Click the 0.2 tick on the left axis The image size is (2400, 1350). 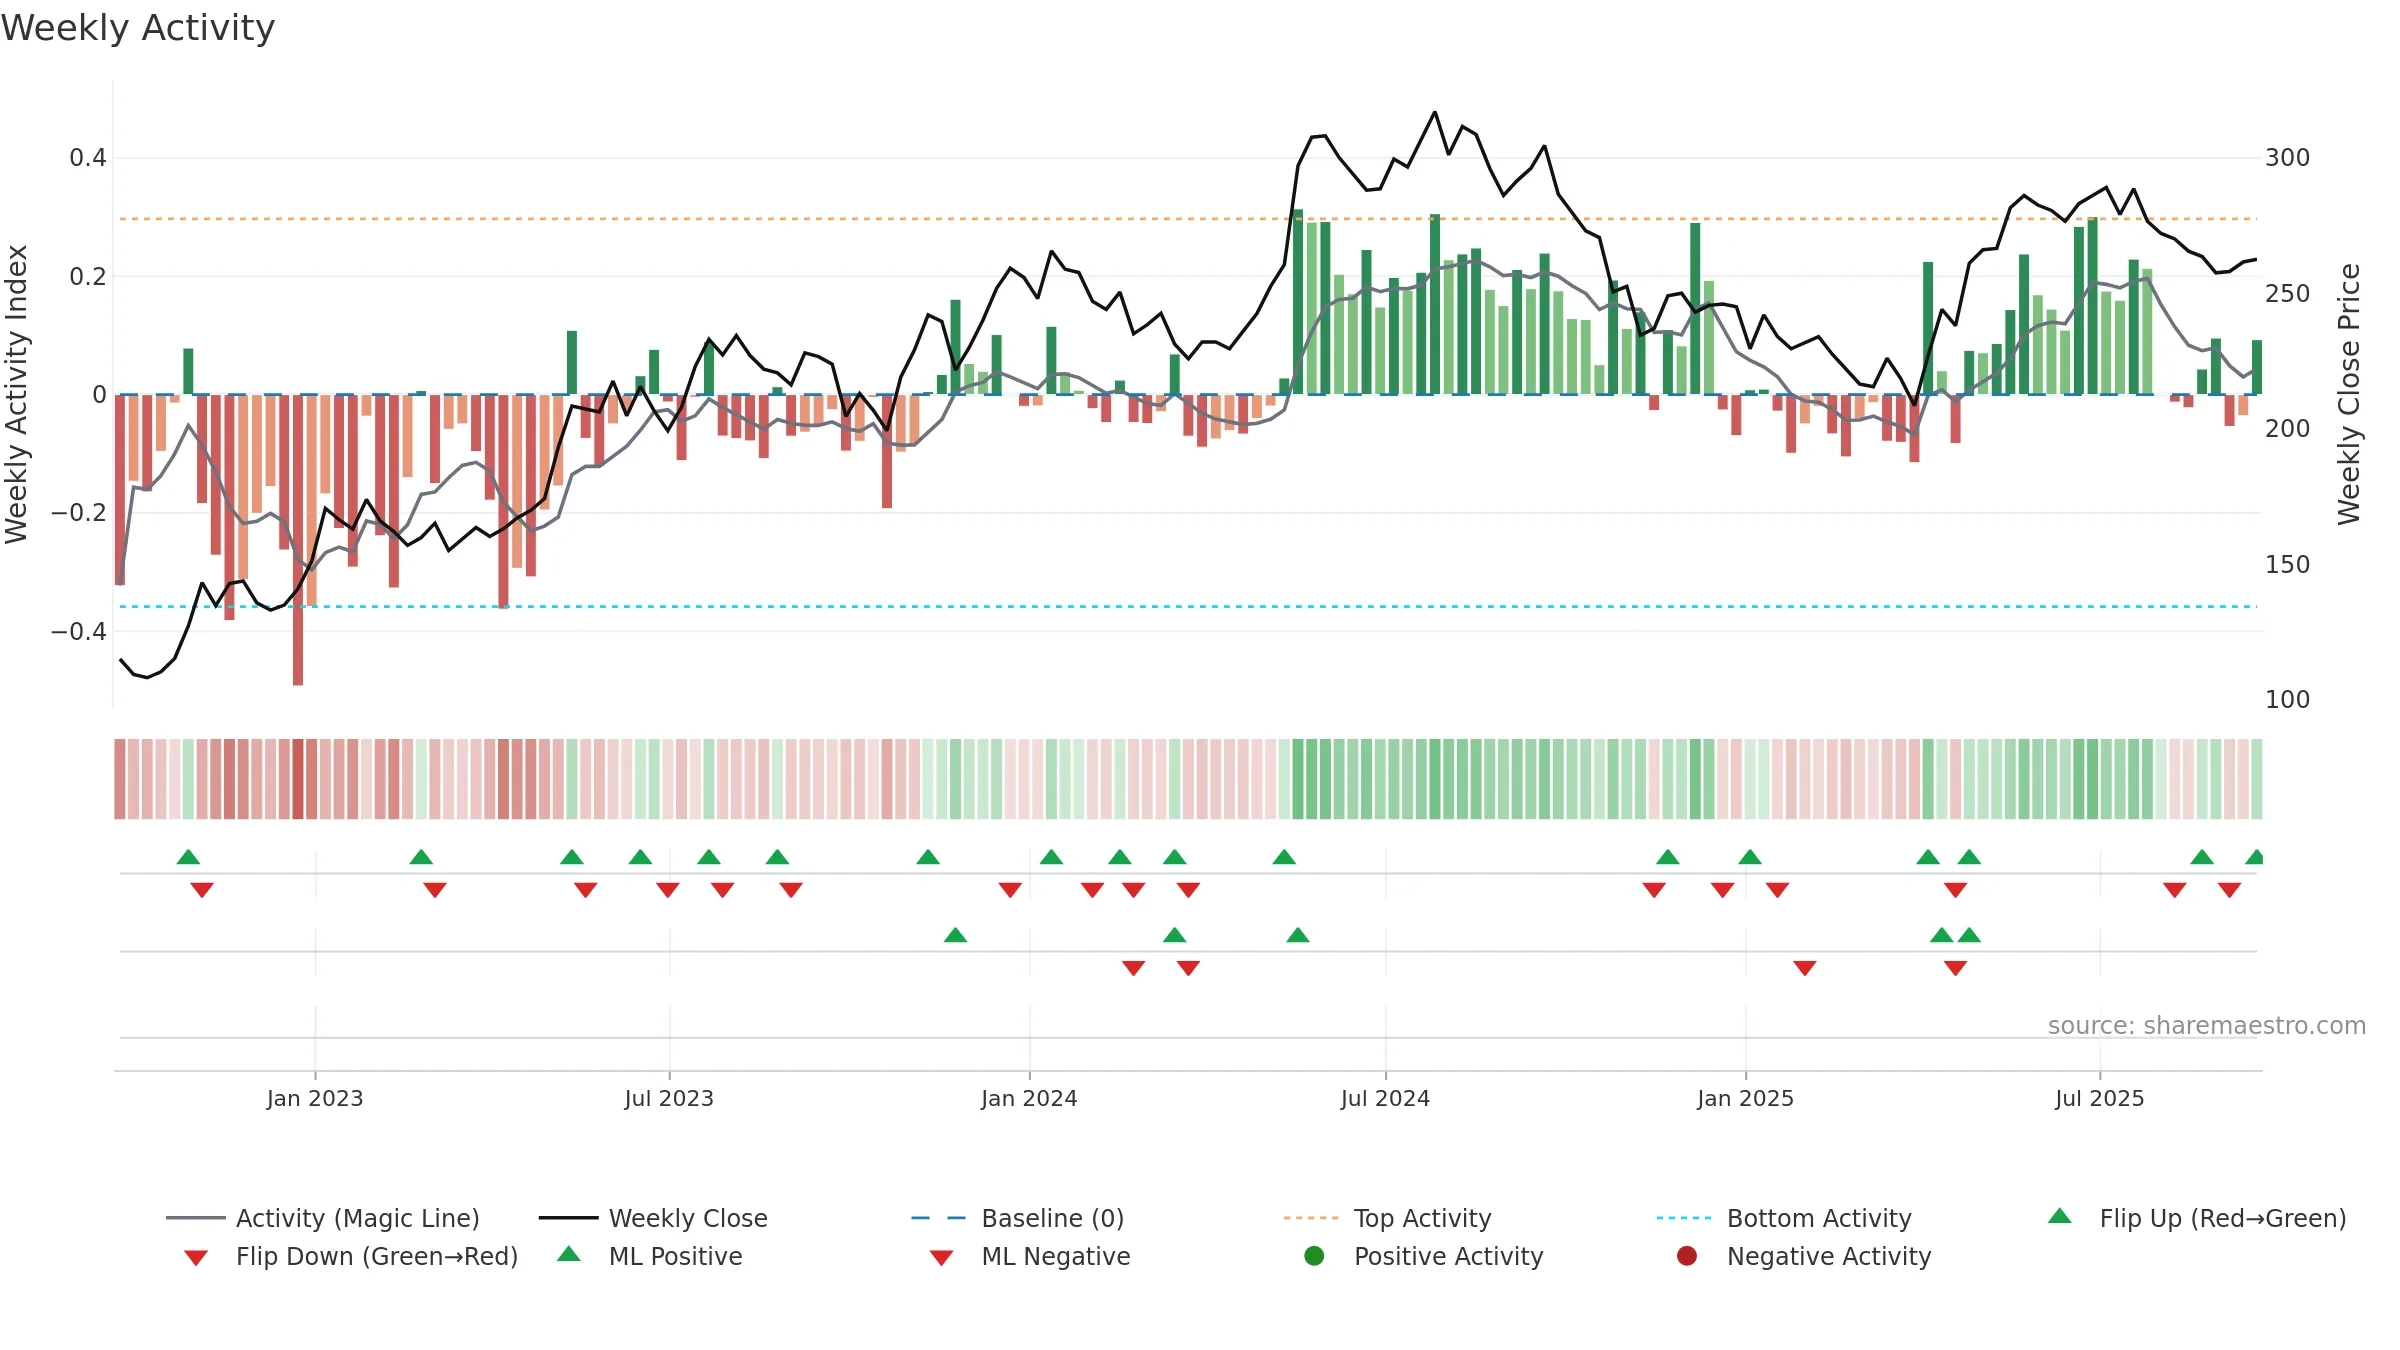88,276
